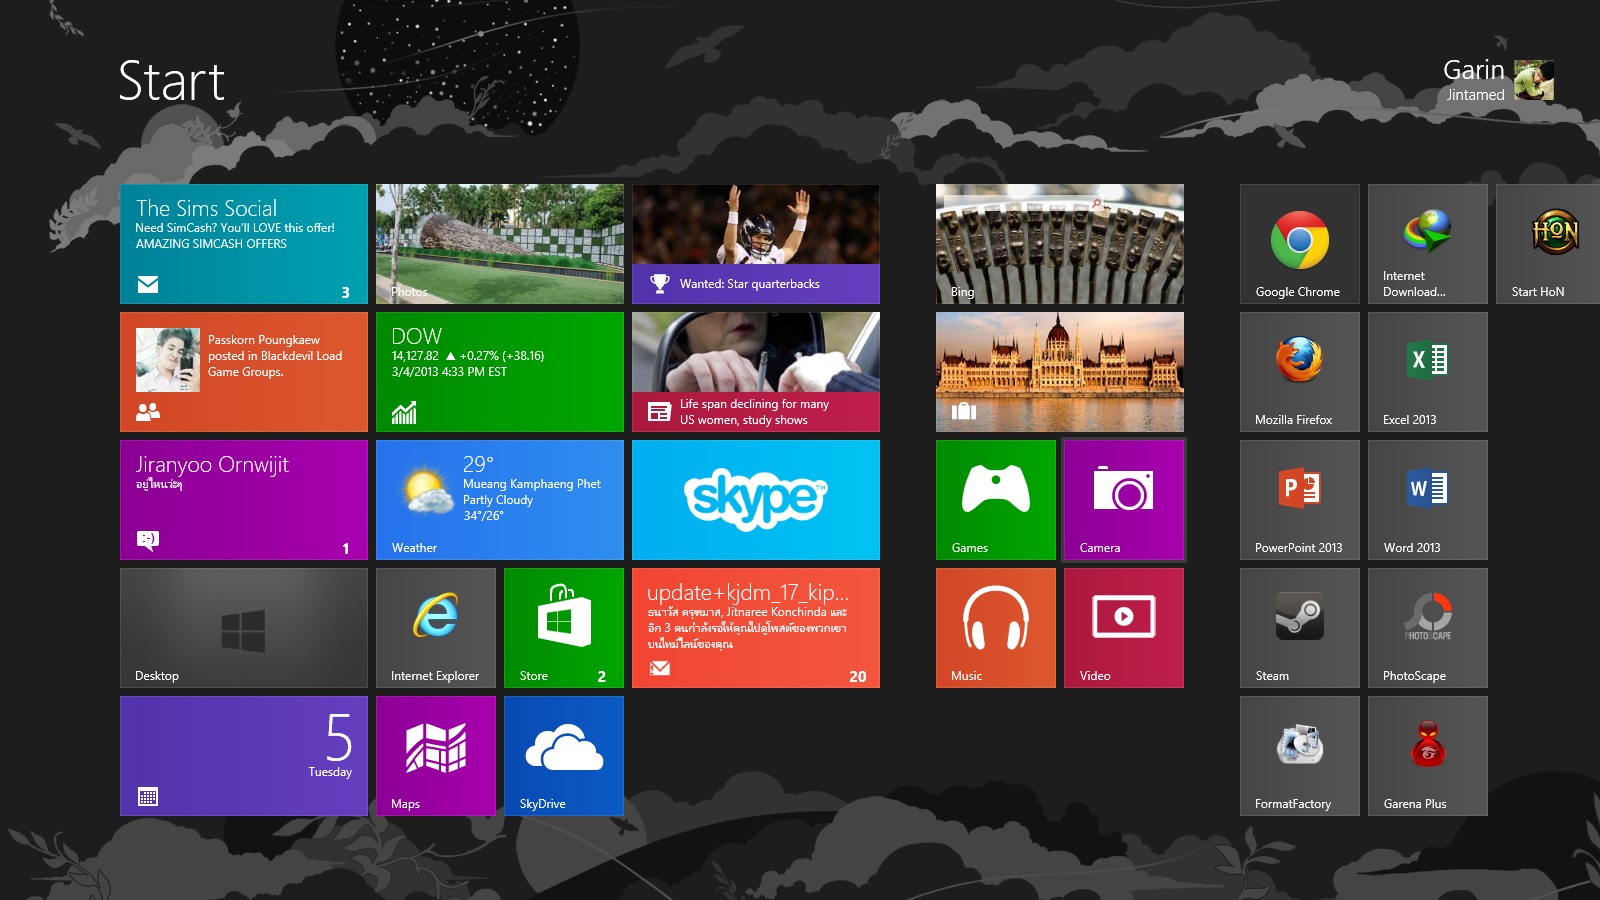Screen dimensions: 1600x900
Task: Open the Photos tile
Action: click(x=500, y=244)
